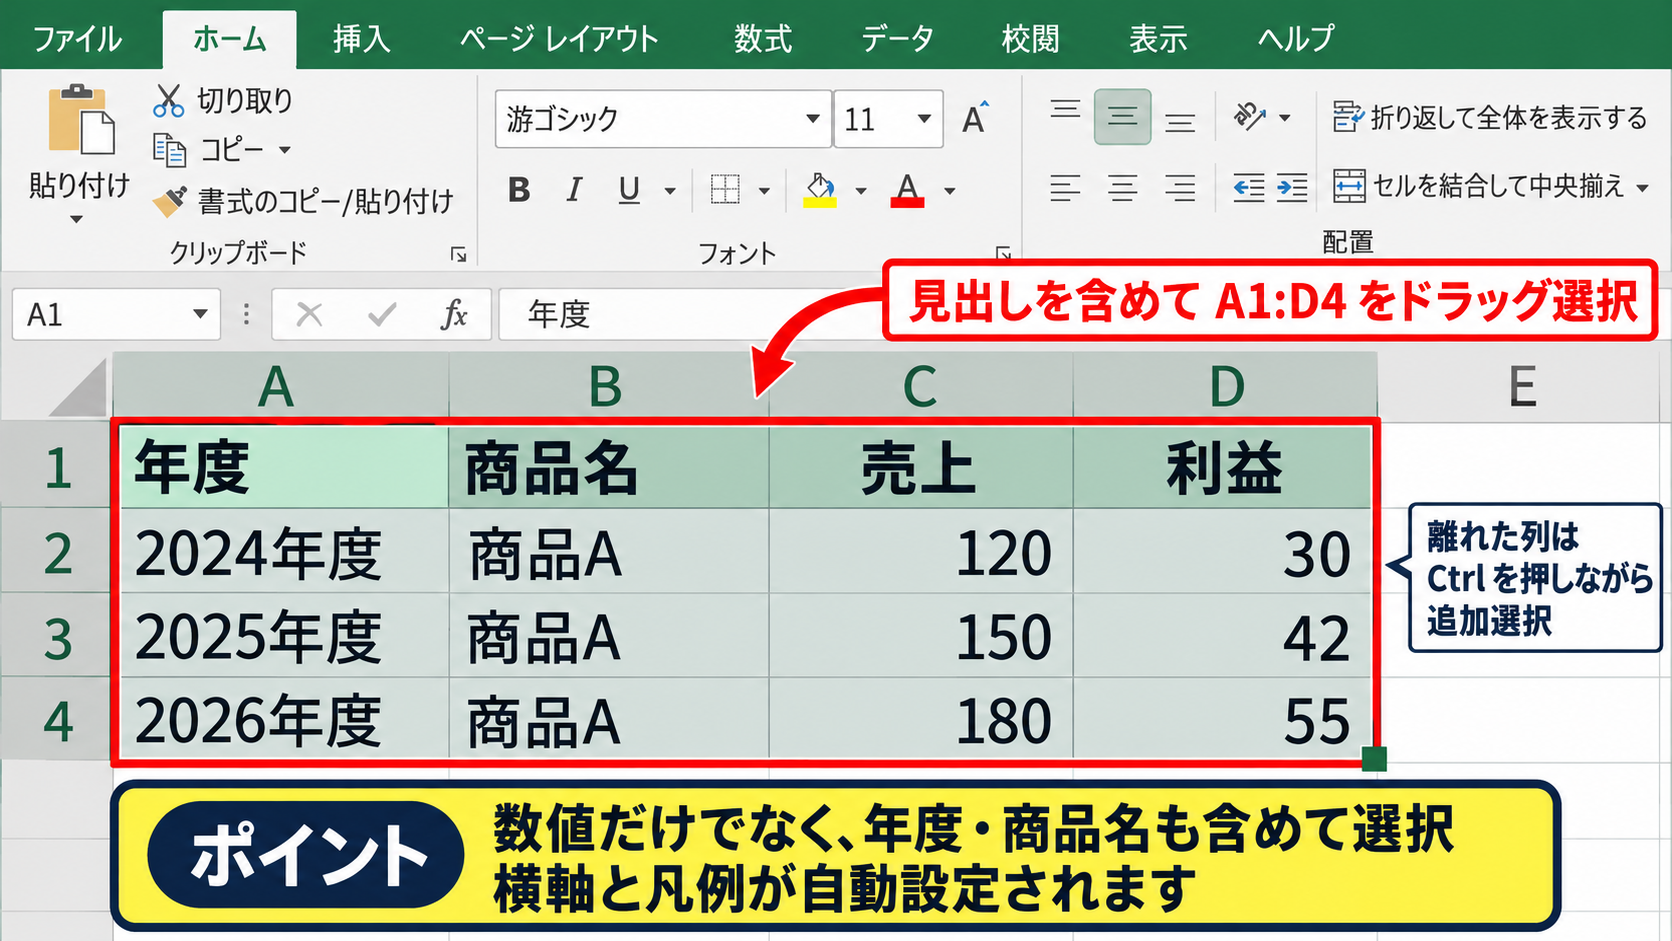
Task: Select the ホーム tab
Action: 230,39
